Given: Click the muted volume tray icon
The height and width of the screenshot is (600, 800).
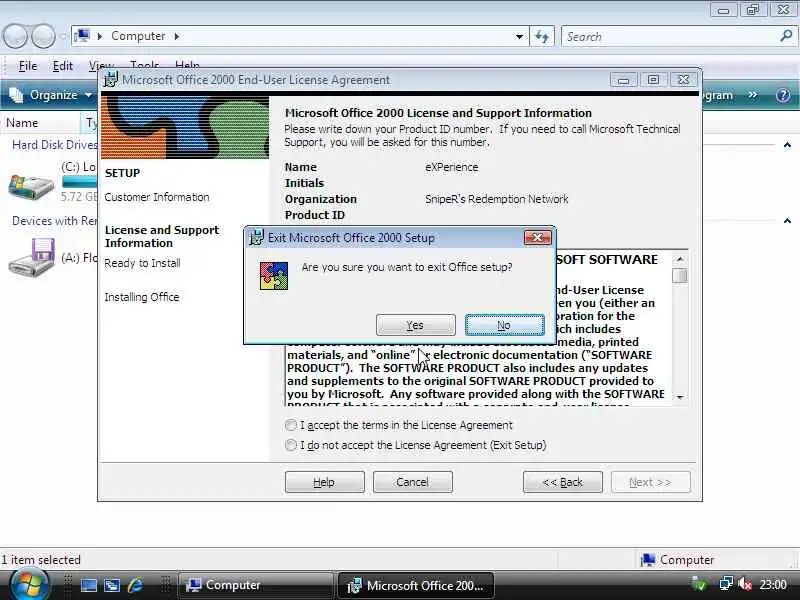Looking at the screenshot, I should click(745, 584).
